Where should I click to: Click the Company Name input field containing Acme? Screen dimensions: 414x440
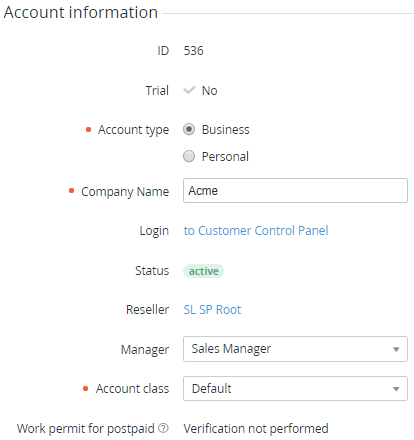tap(295, 191)
